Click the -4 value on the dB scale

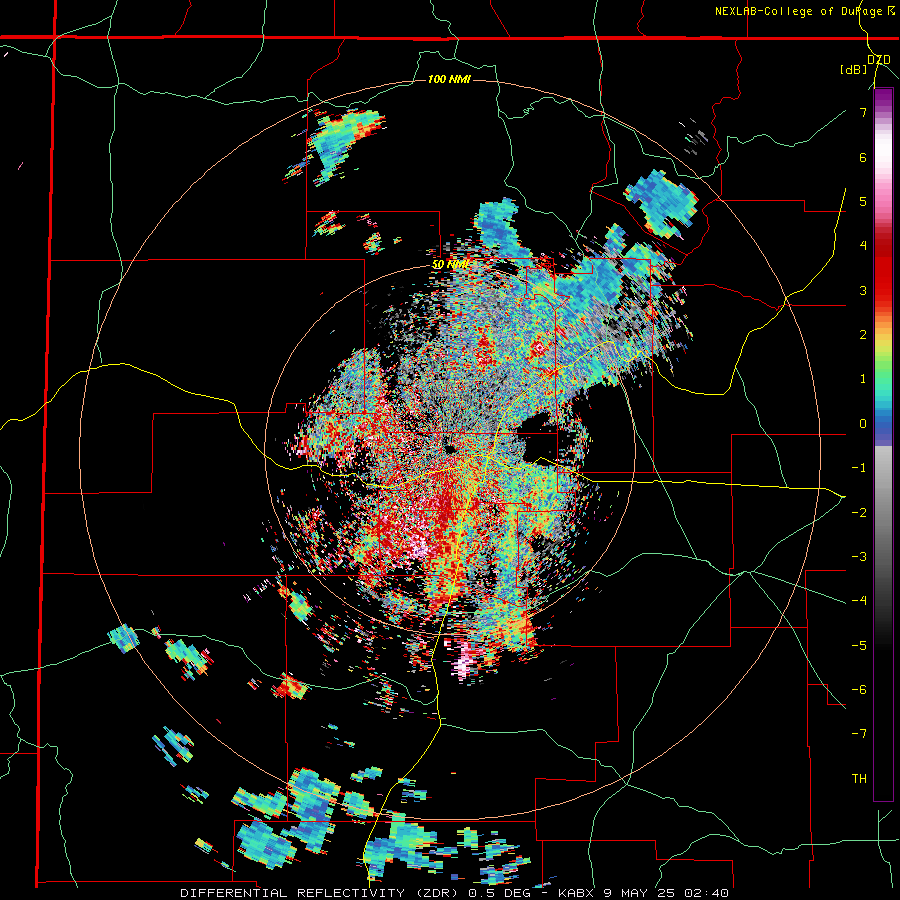tap(859, 601)
